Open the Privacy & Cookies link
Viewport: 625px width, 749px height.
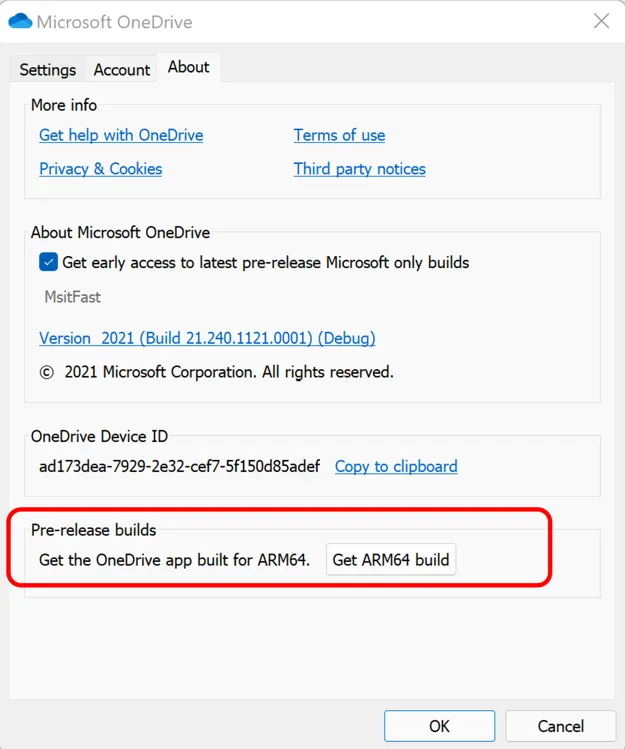(x=100, y=169)
